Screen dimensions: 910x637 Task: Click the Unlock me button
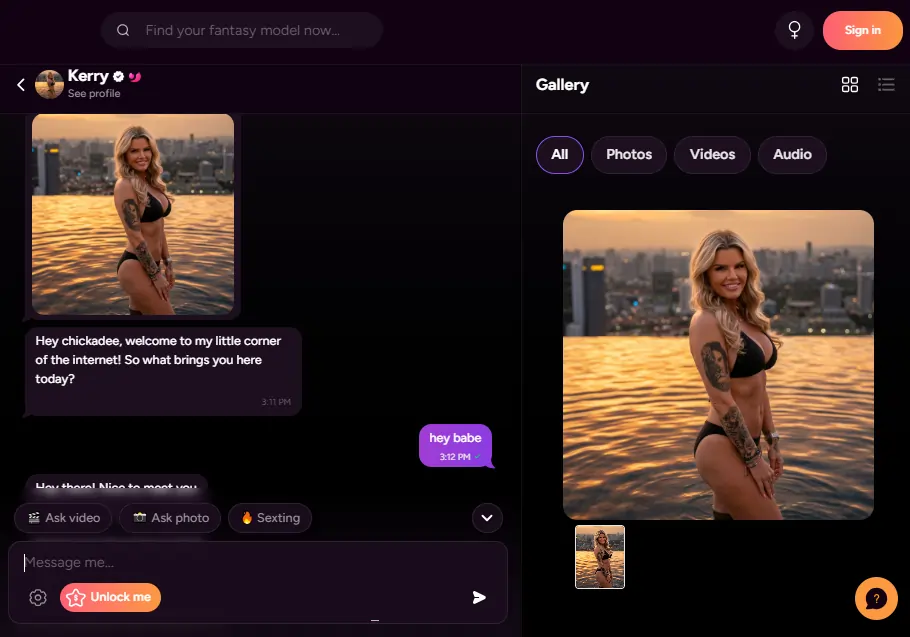tap(110, 598)
